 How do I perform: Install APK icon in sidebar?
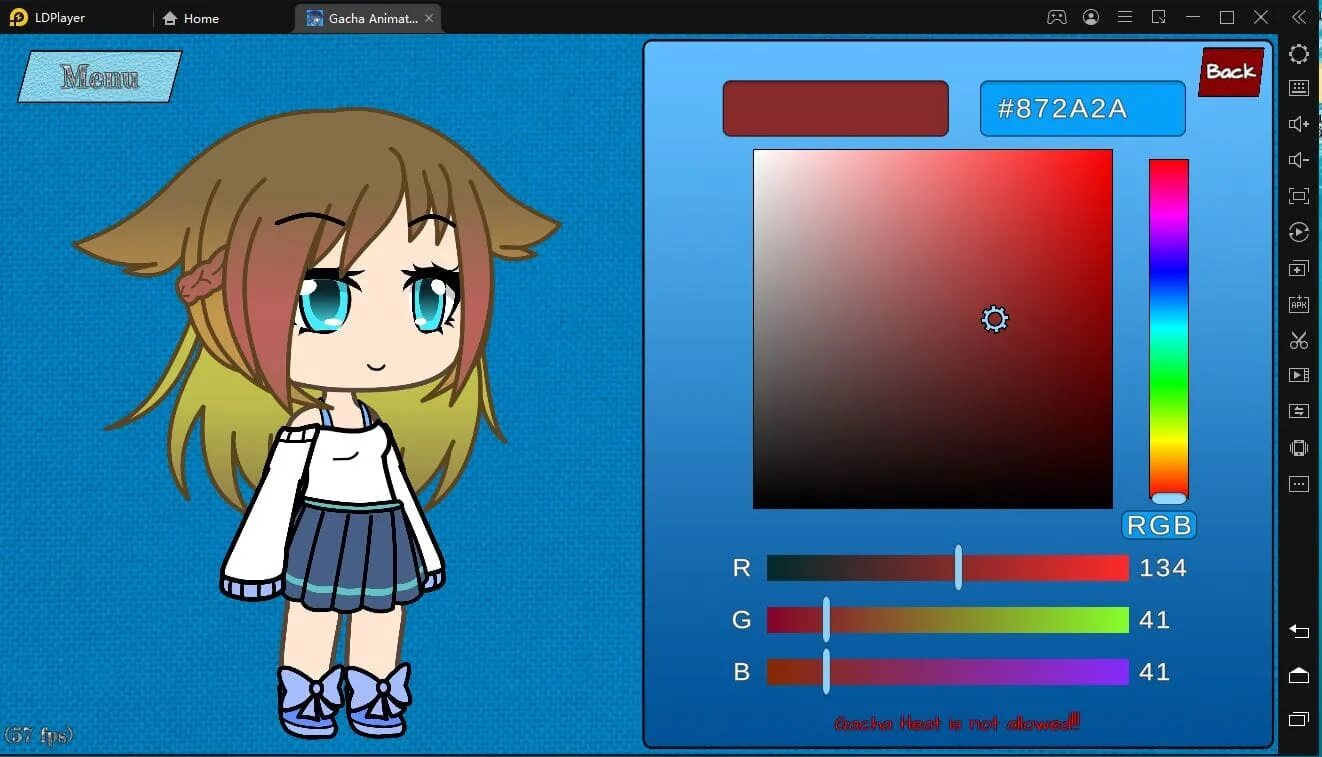(x=1298, y=304)
